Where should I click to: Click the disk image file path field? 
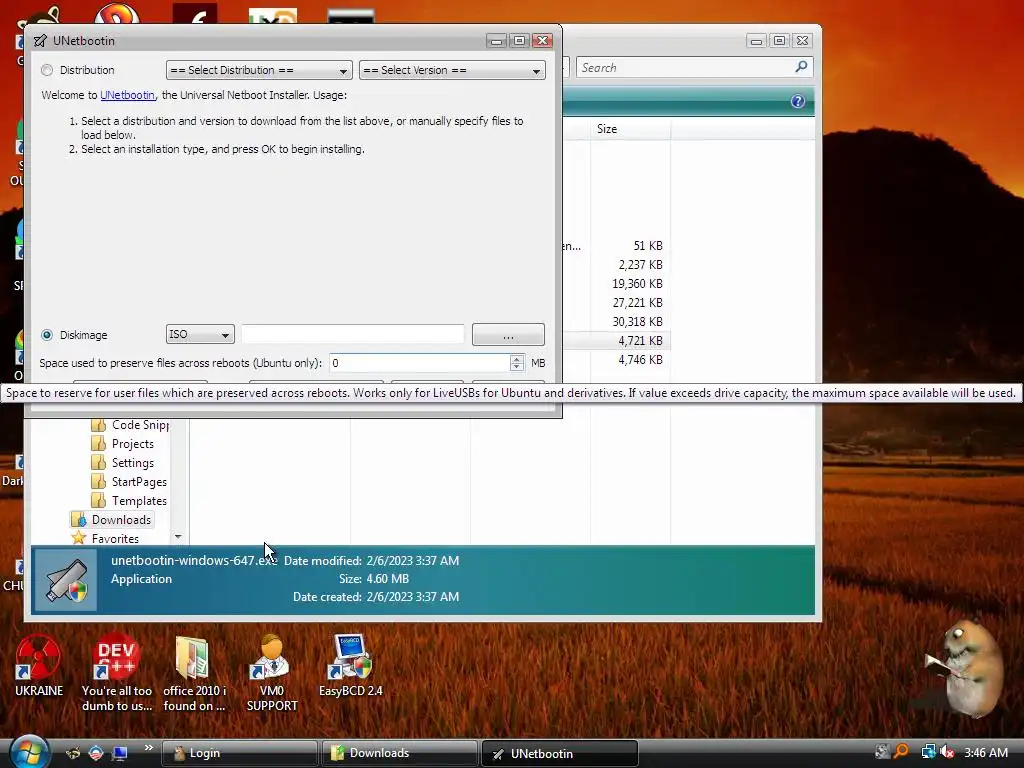tap(353, 334)
